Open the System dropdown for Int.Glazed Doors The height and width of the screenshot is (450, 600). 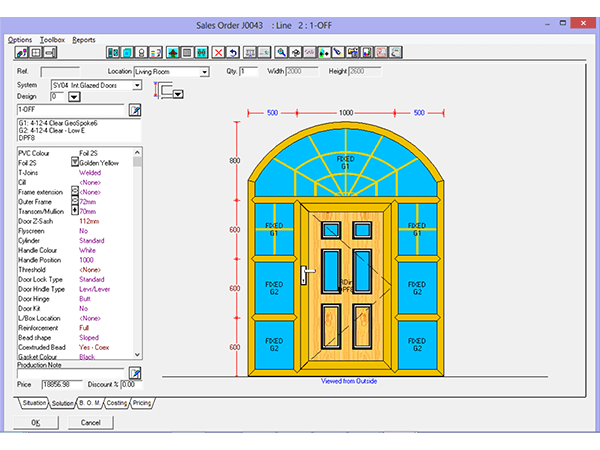tap(136, 85)
